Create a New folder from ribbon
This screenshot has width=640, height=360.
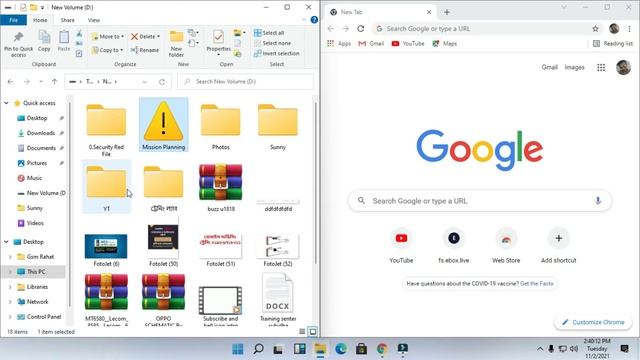pyautogui.click(x=176, y=44)
